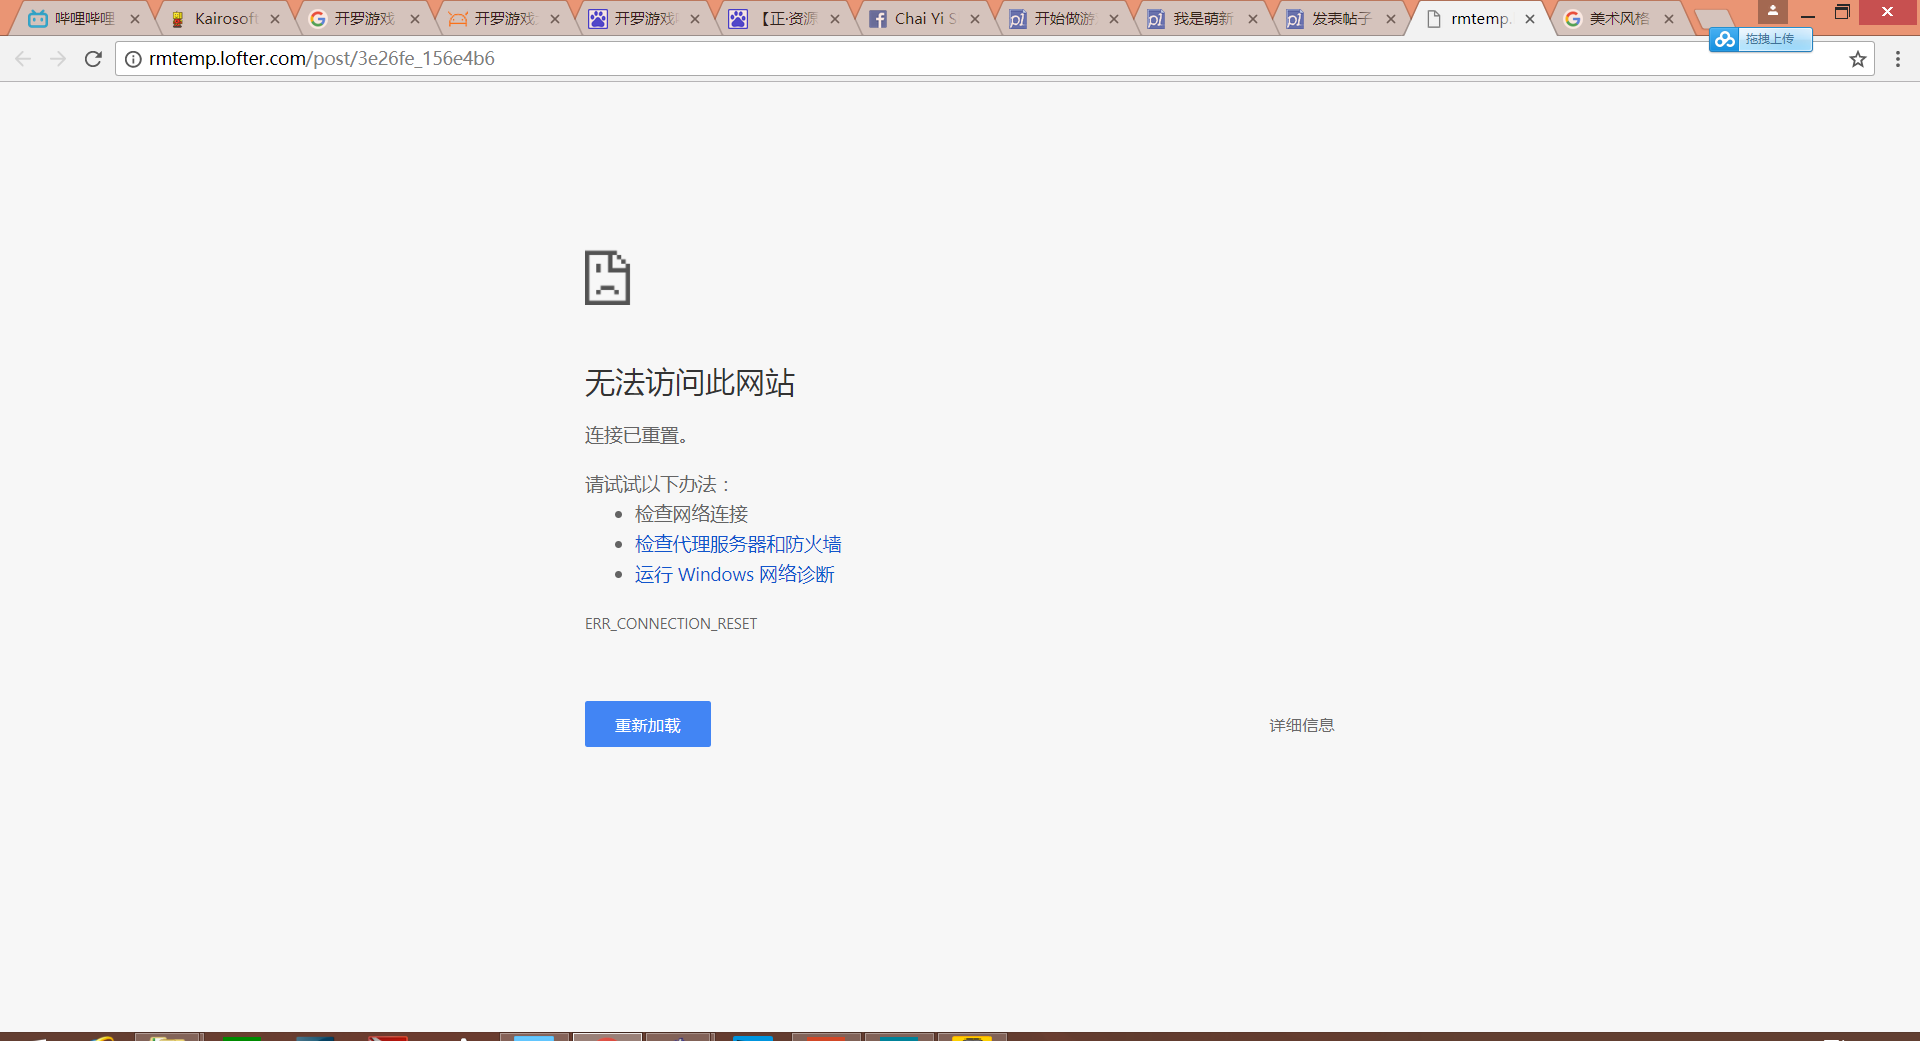Open the 检查代理服务器和防火墙 link

tap(738, 544)
